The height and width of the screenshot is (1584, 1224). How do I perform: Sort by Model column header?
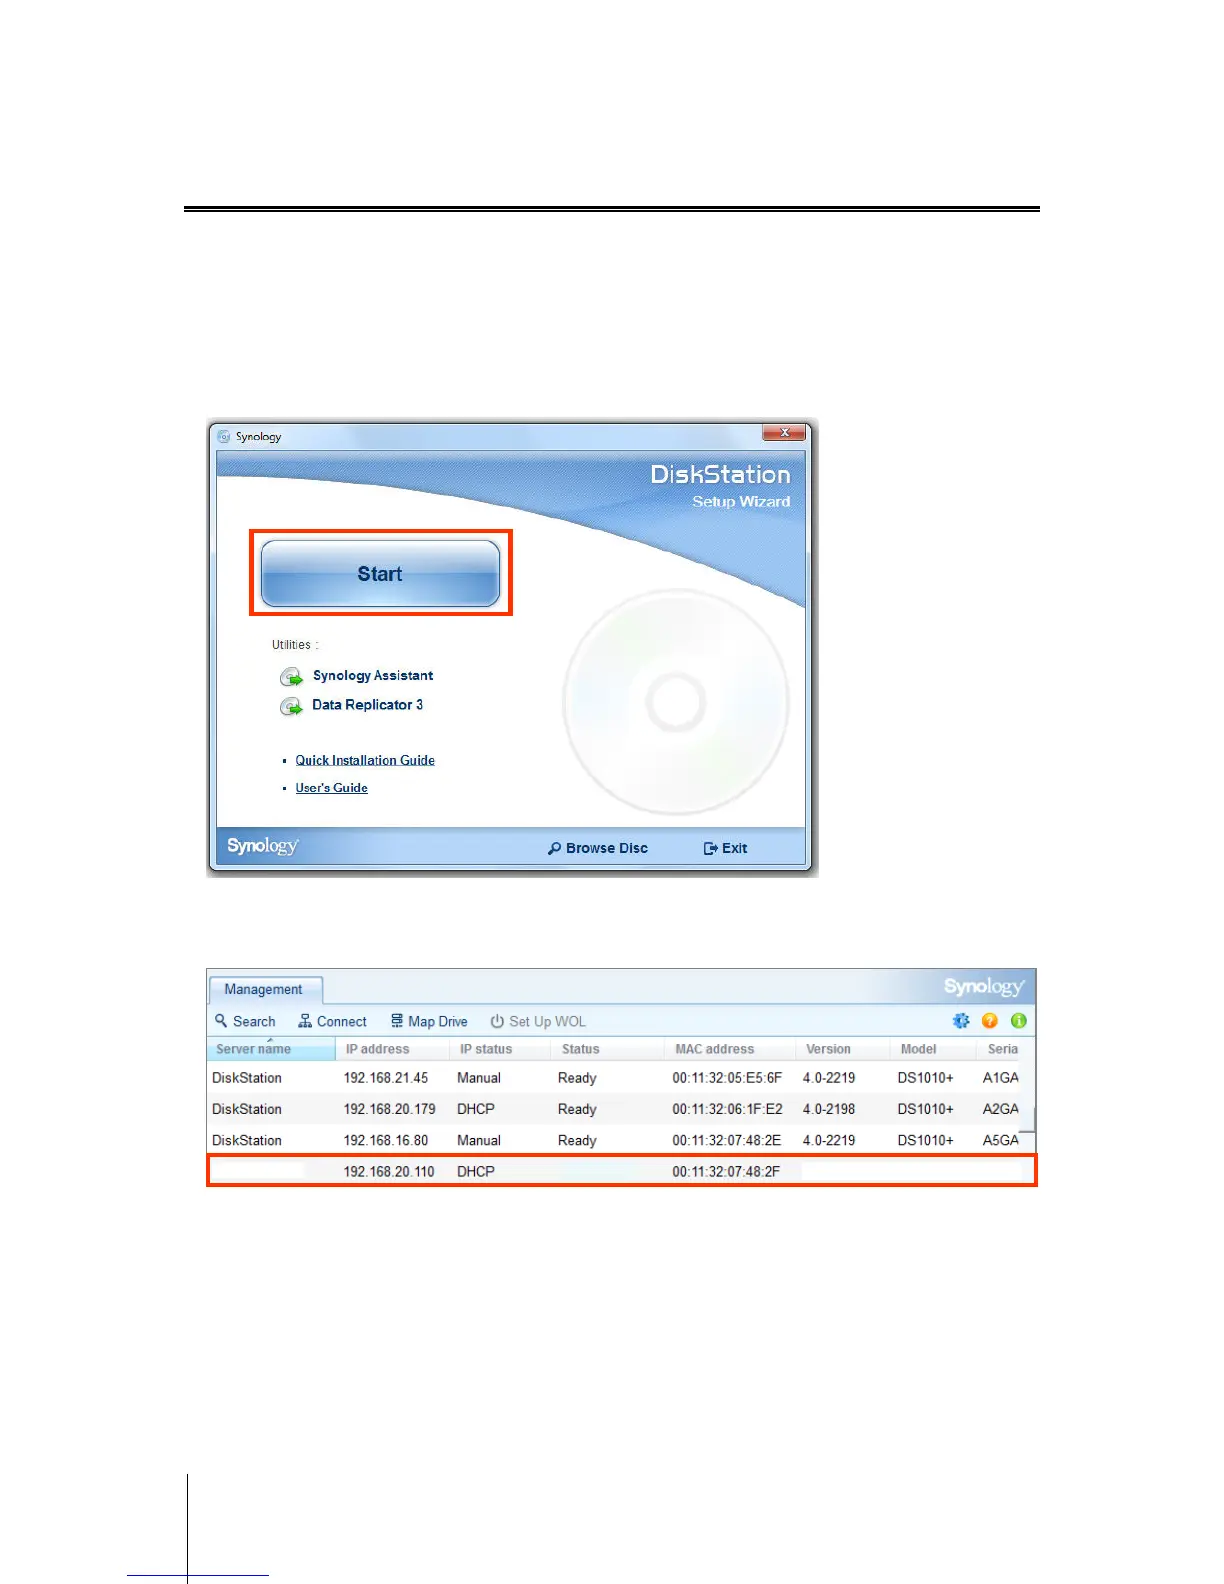[x=933, y=1049]
